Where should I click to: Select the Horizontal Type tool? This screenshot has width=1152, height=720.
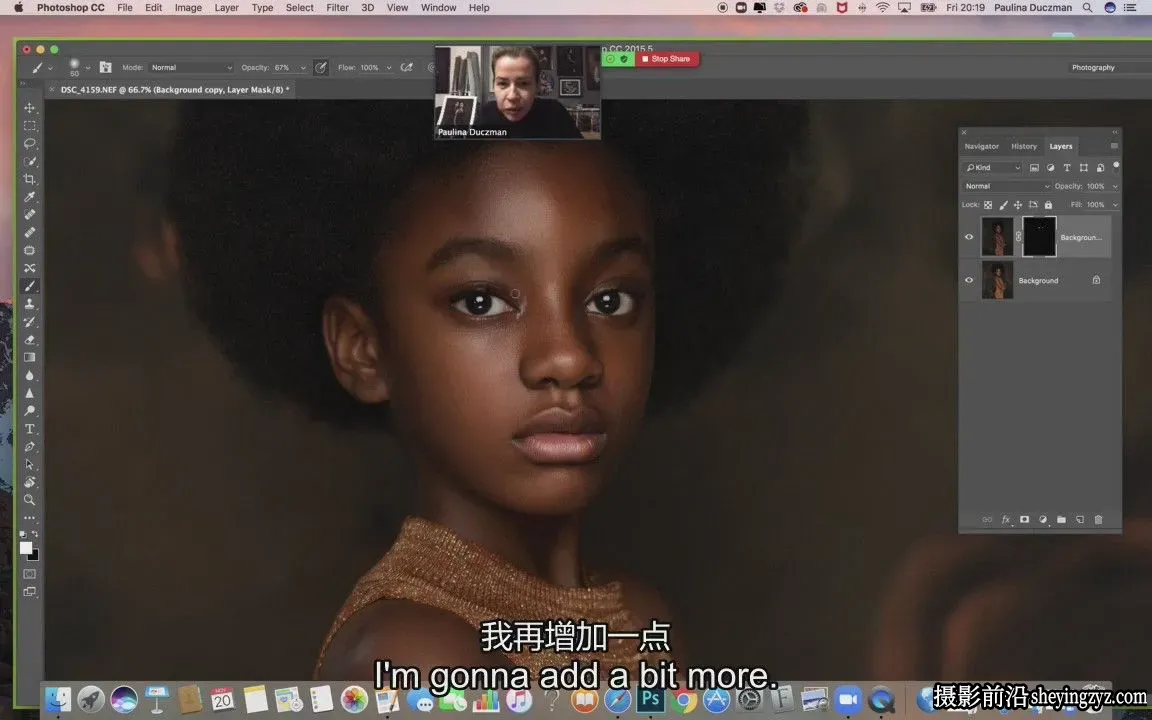pos(29,428)
